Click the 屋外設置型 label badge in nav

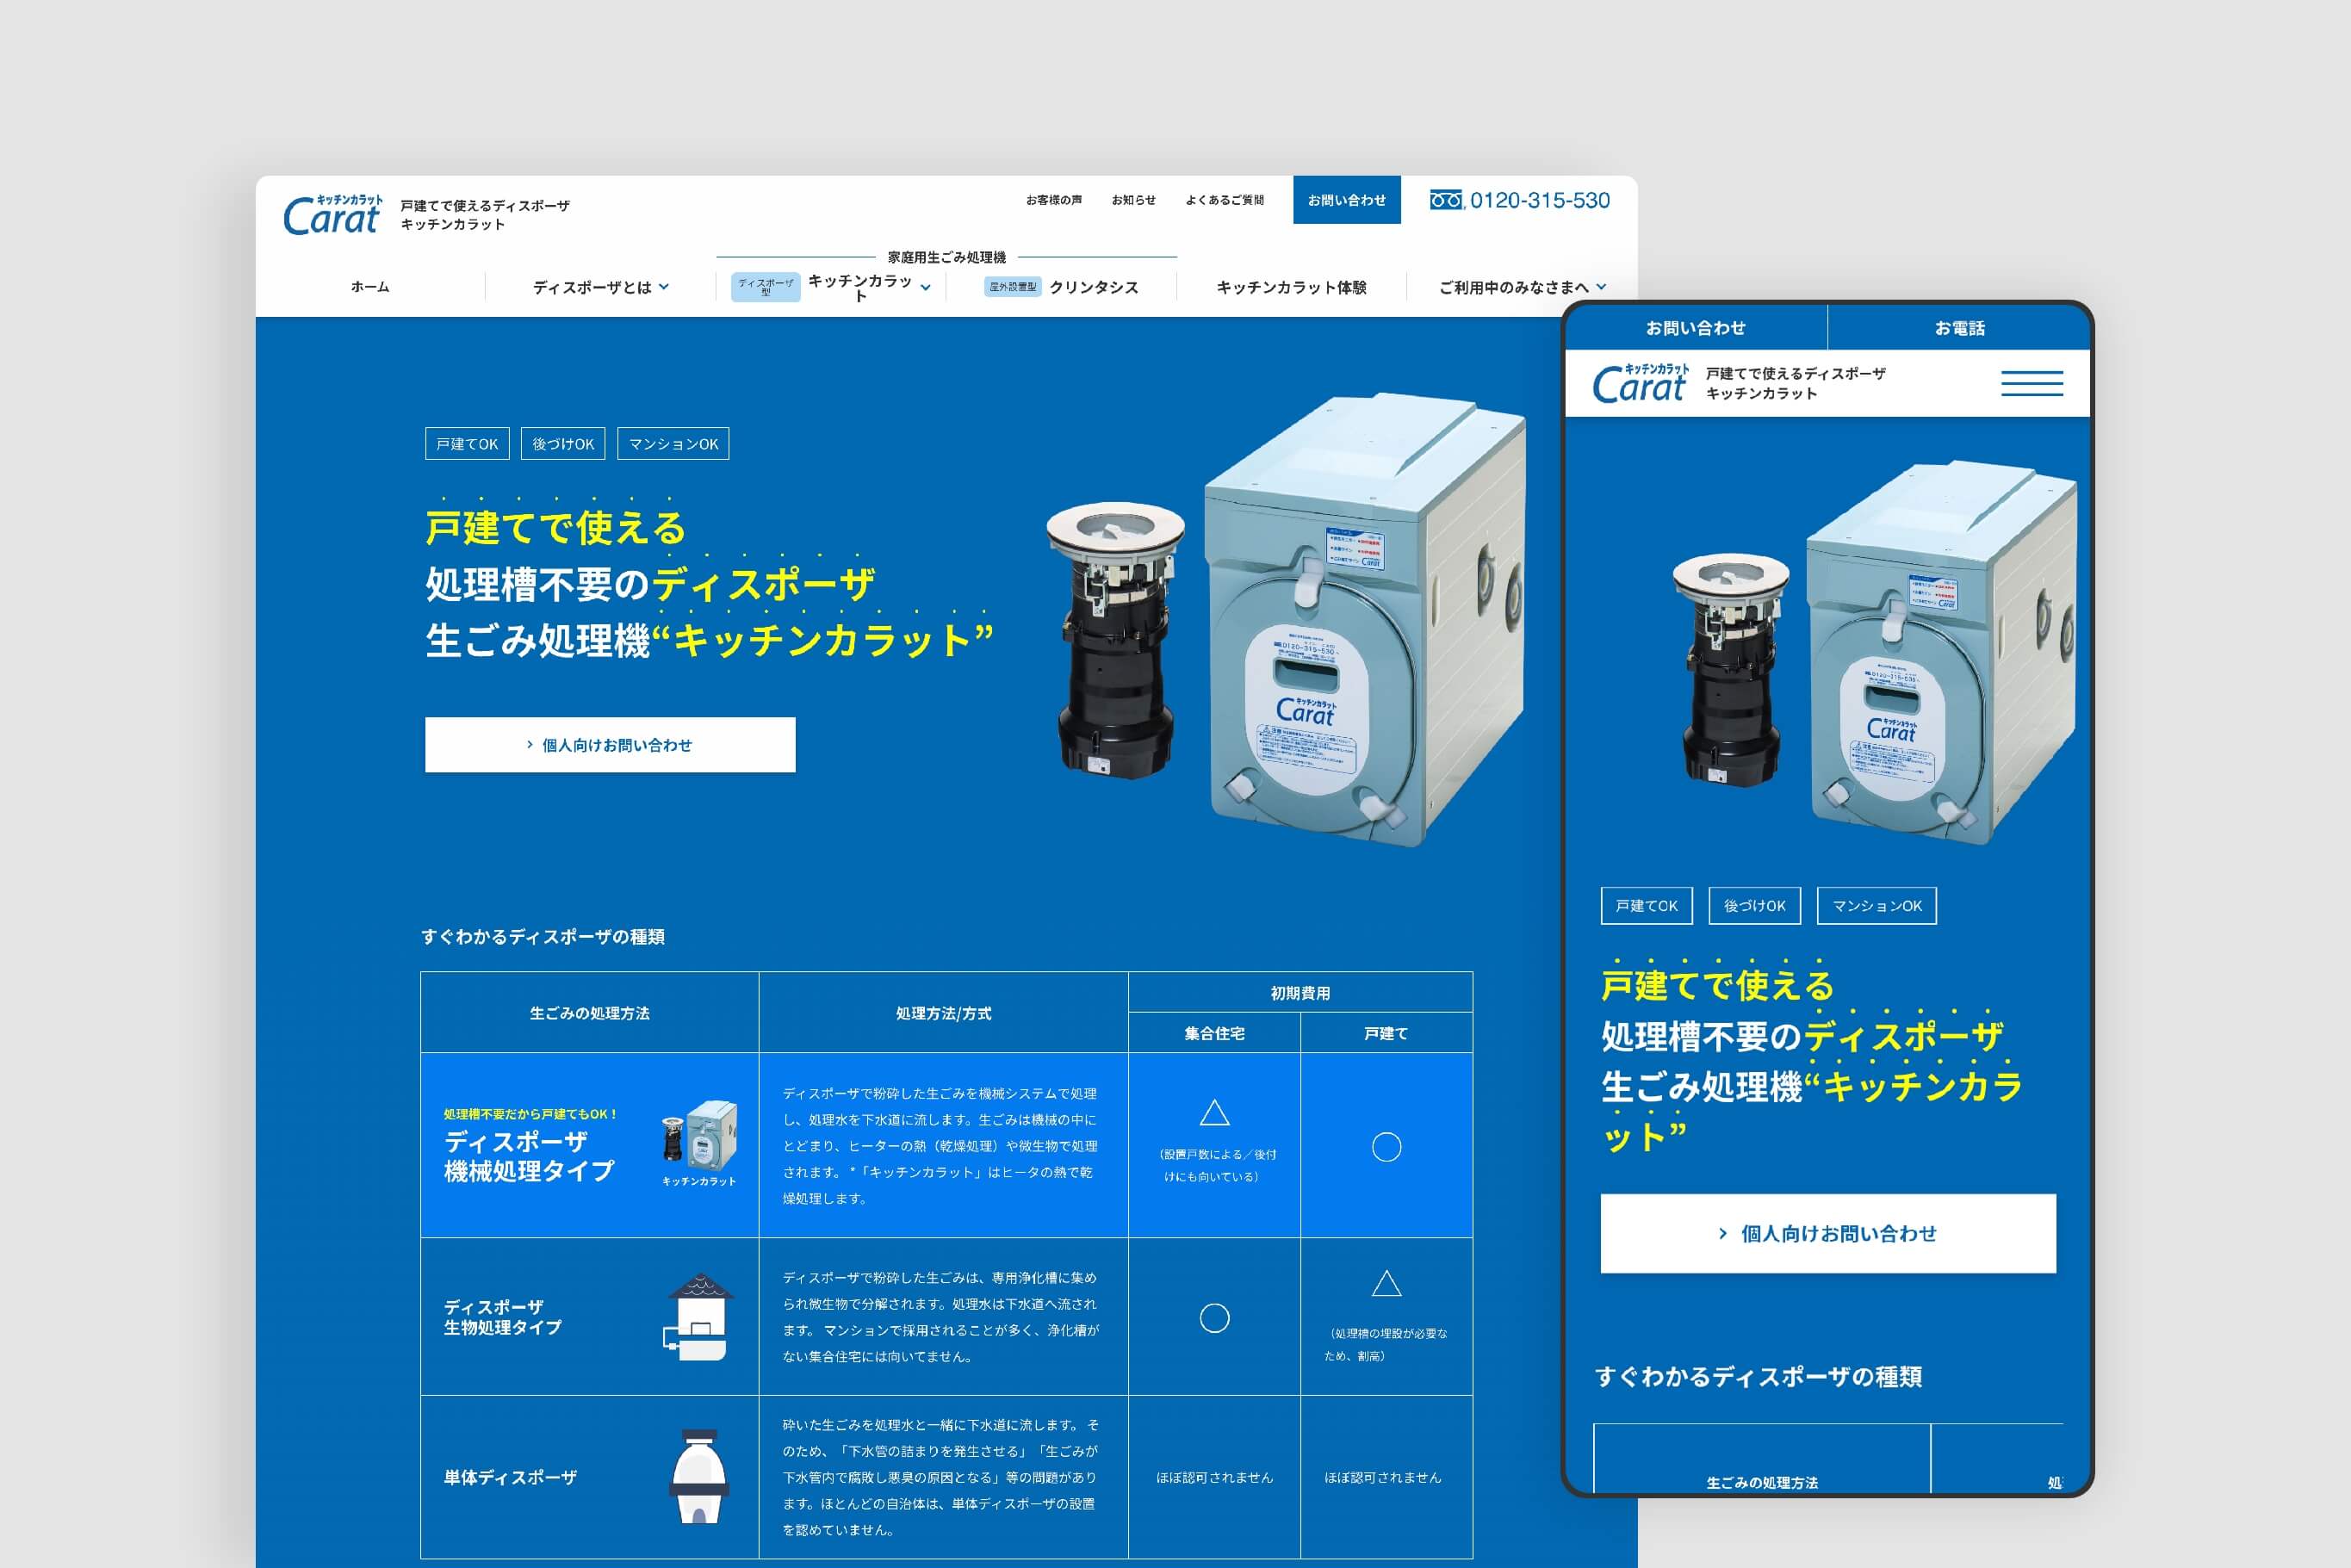tap(1012, 287)
